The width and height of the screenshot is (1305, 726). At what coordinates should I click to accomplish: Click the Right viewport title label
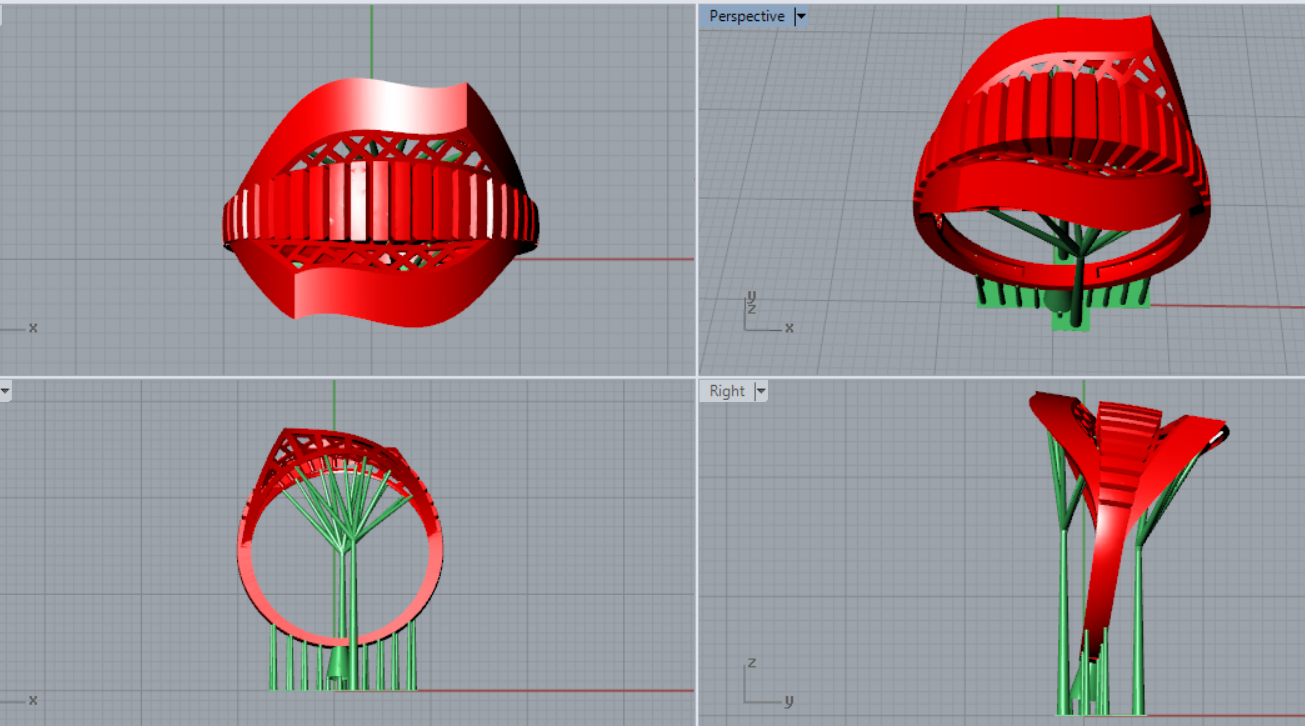[x=726, y=391]
